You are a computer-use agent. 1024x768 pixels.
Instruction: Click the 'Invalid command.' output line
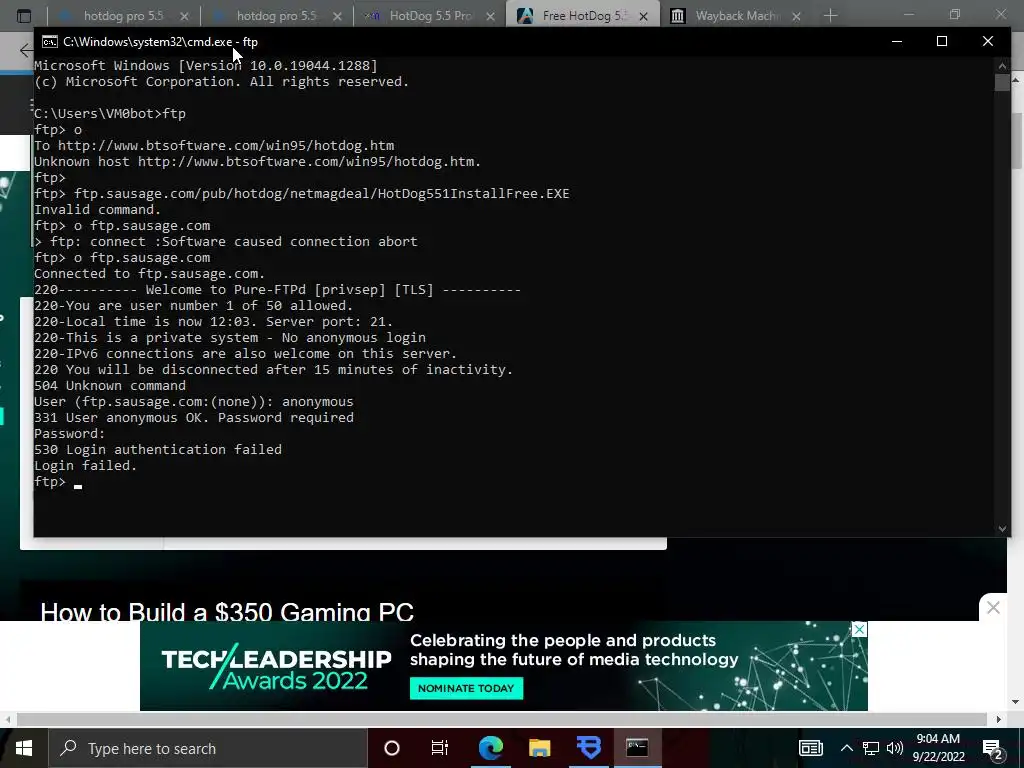click(97, 210)
